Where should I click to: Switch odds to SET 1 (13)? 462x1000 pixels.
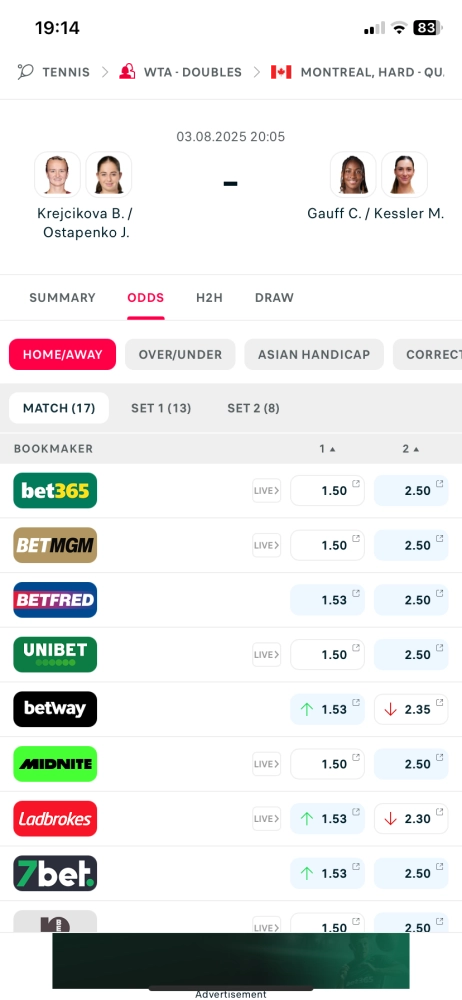coord(161,408)
